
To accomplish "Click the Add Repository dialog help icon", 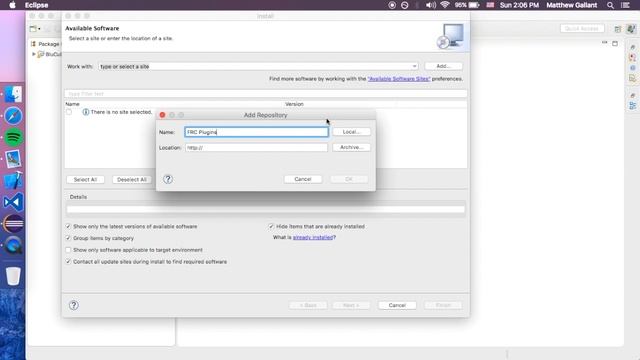I will coord(168,179).
